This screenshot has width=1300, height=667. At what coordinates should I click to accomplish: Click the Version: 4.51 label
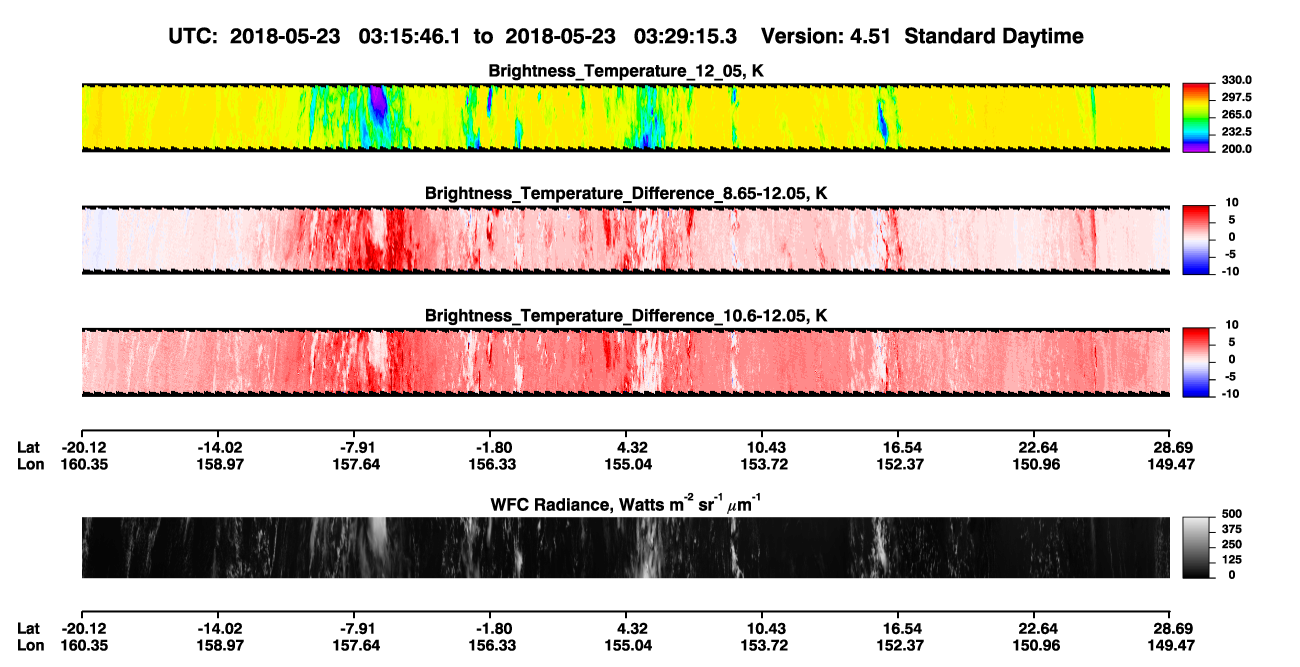point(826,37)
